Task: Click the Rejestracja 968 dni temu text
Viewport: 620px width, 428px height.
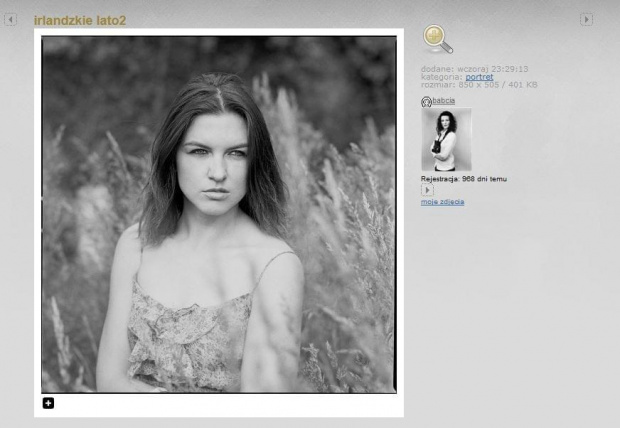Action: tap(463, 179)
